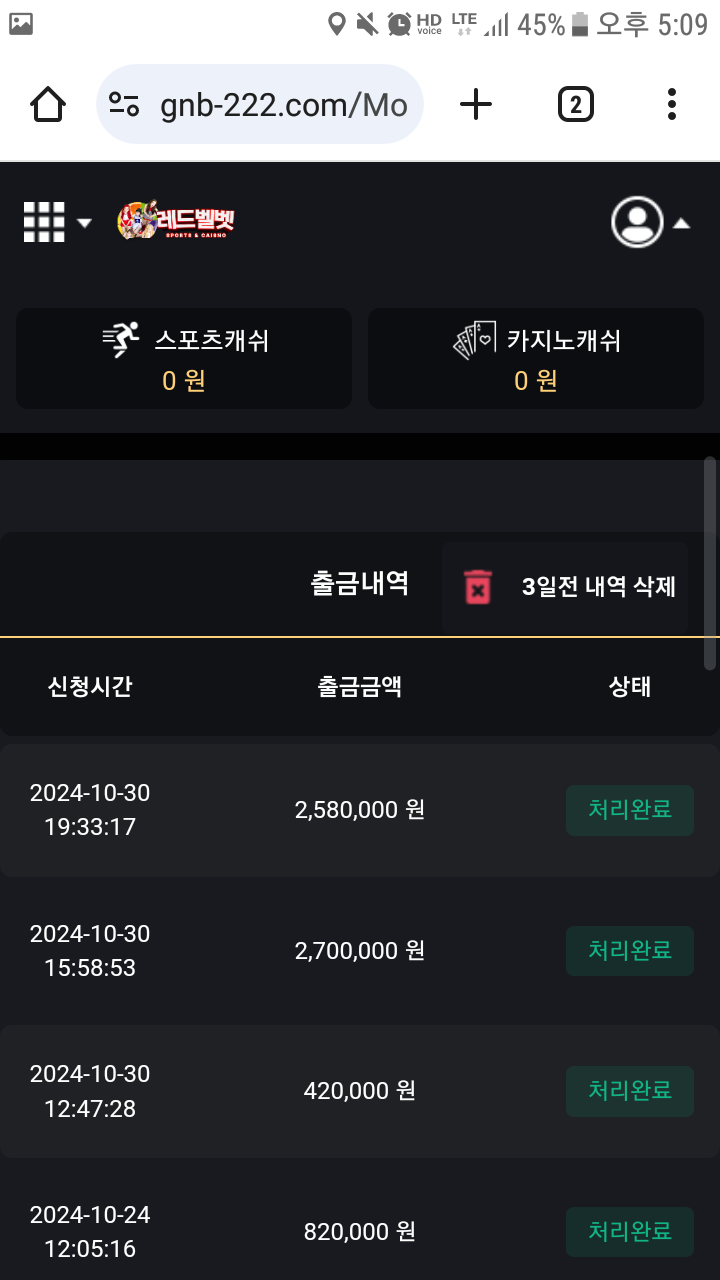Tap the user profile avatar icon

click(x=637, y=222)
